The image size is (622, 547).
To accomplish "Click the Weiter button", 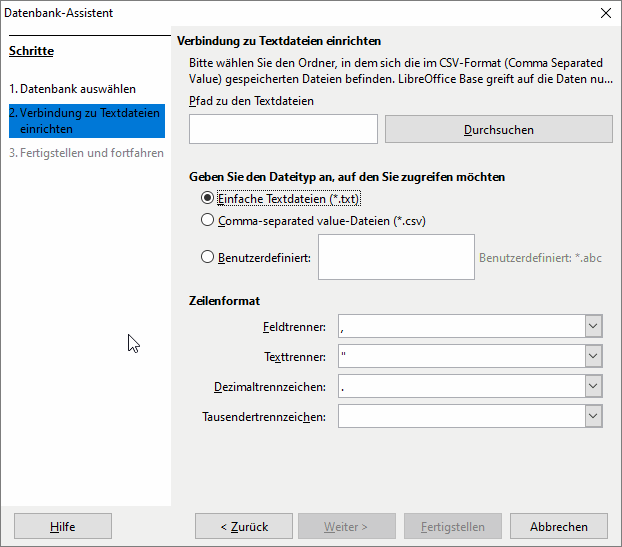I will click(347, 526).
